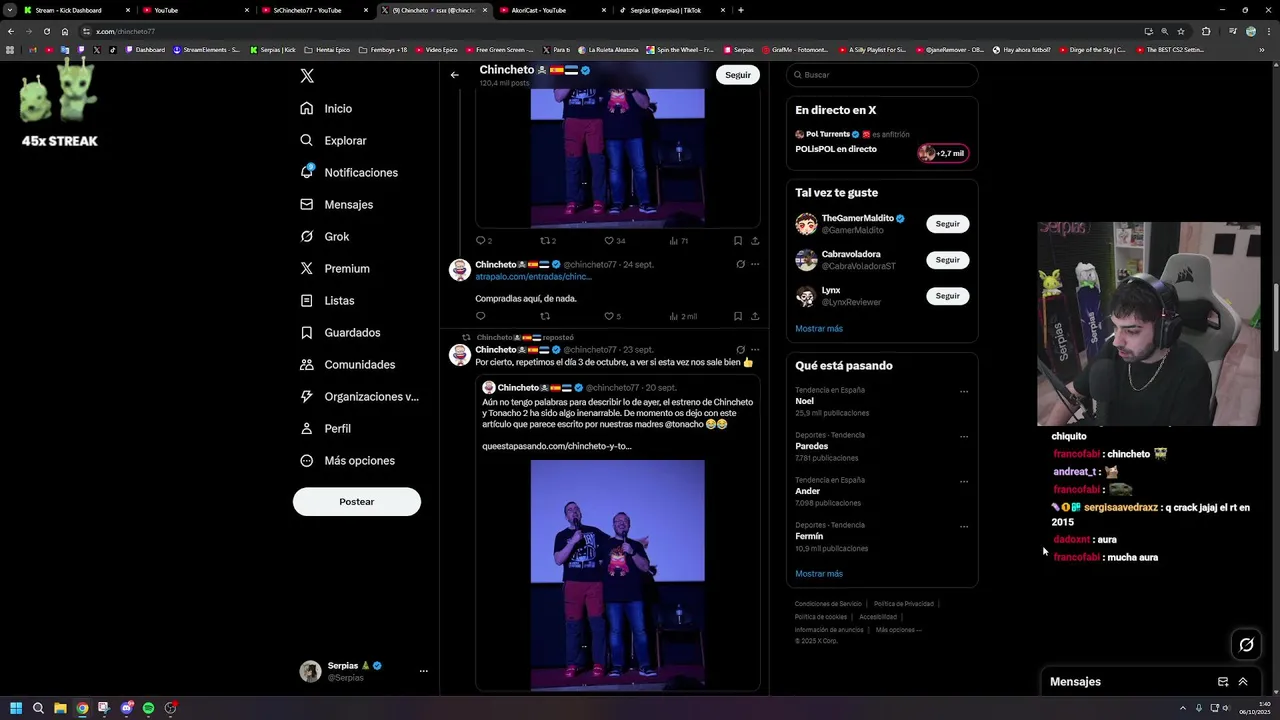
Task: View analytics icon showing 71 views
Action: [x=674, y=240]
